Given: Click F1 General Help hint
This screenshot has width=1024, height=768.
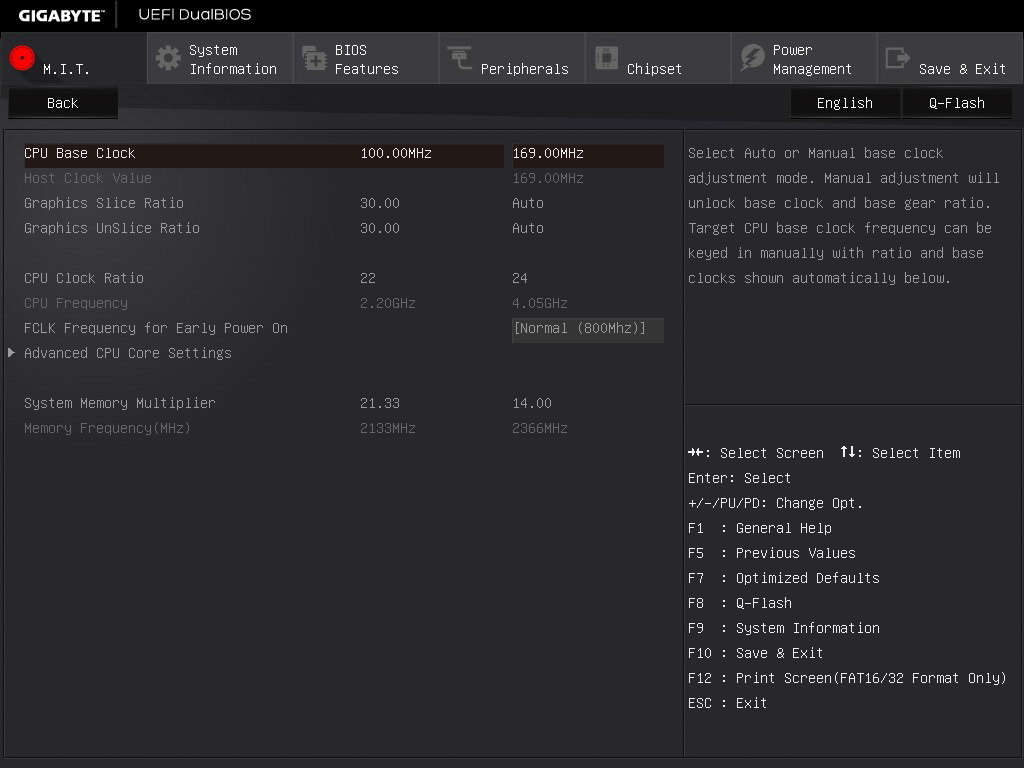Looking at the screenshot, I should (x=760, y=528).
